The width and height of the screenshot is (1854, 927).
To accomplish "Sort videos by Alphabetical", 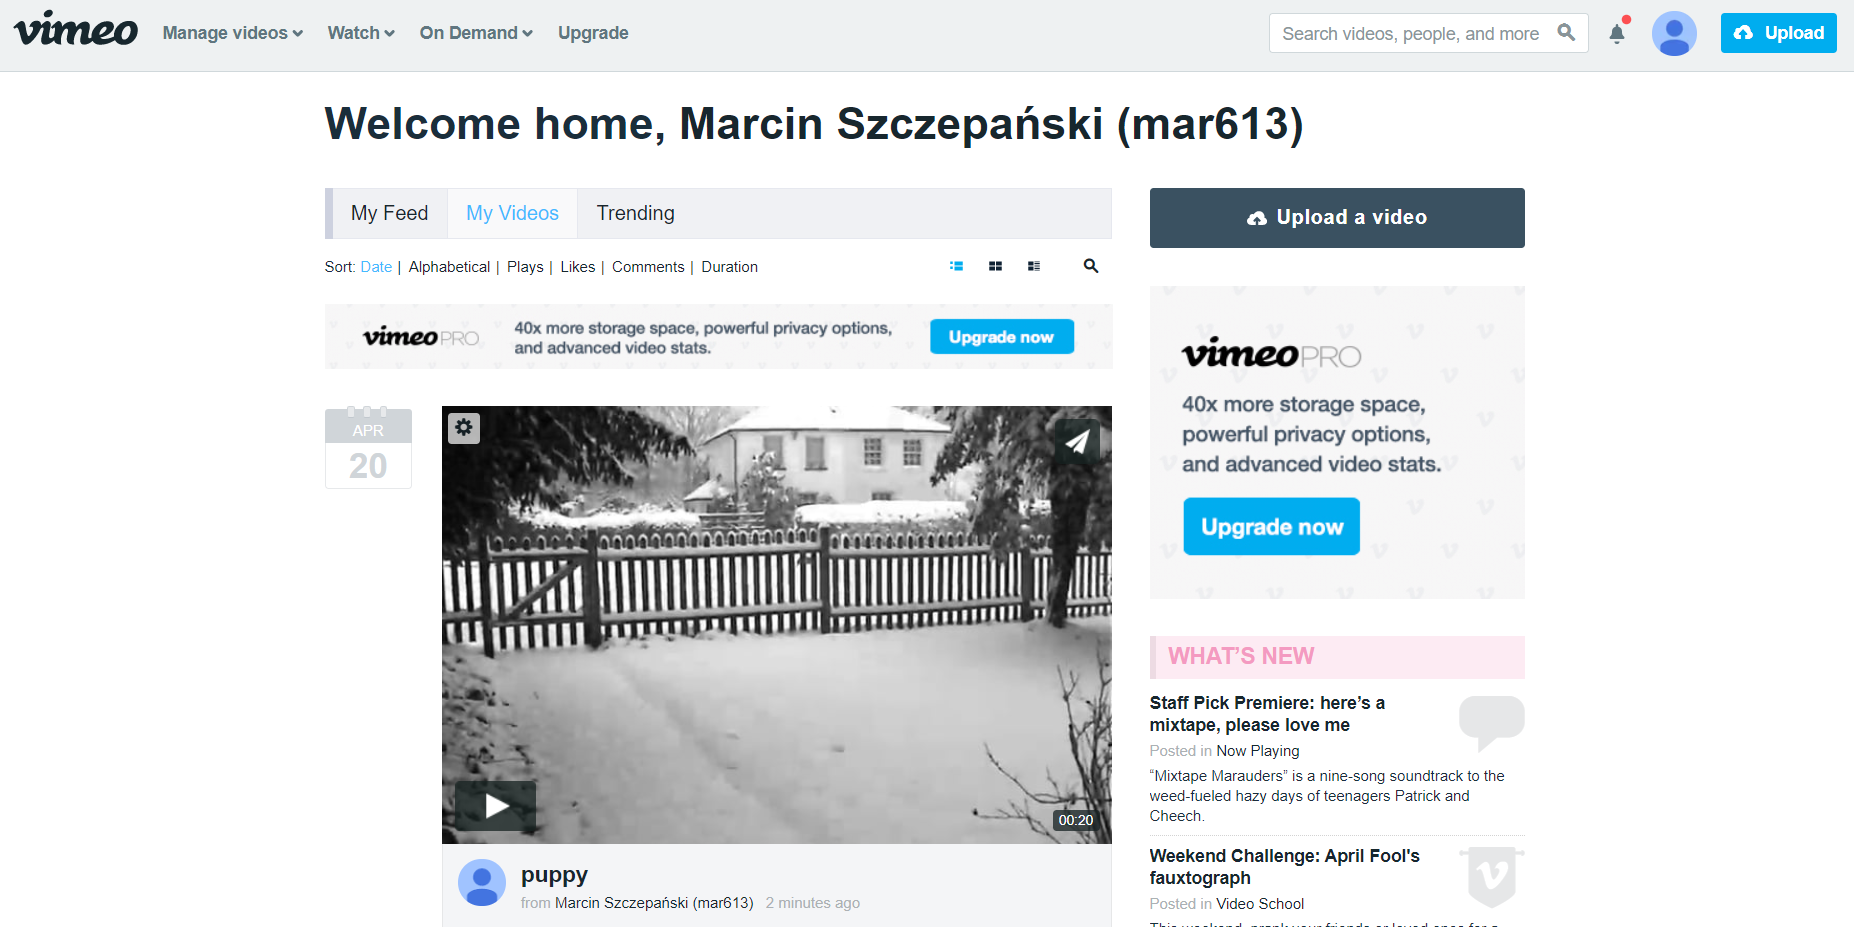I will [x=449, y=267].
